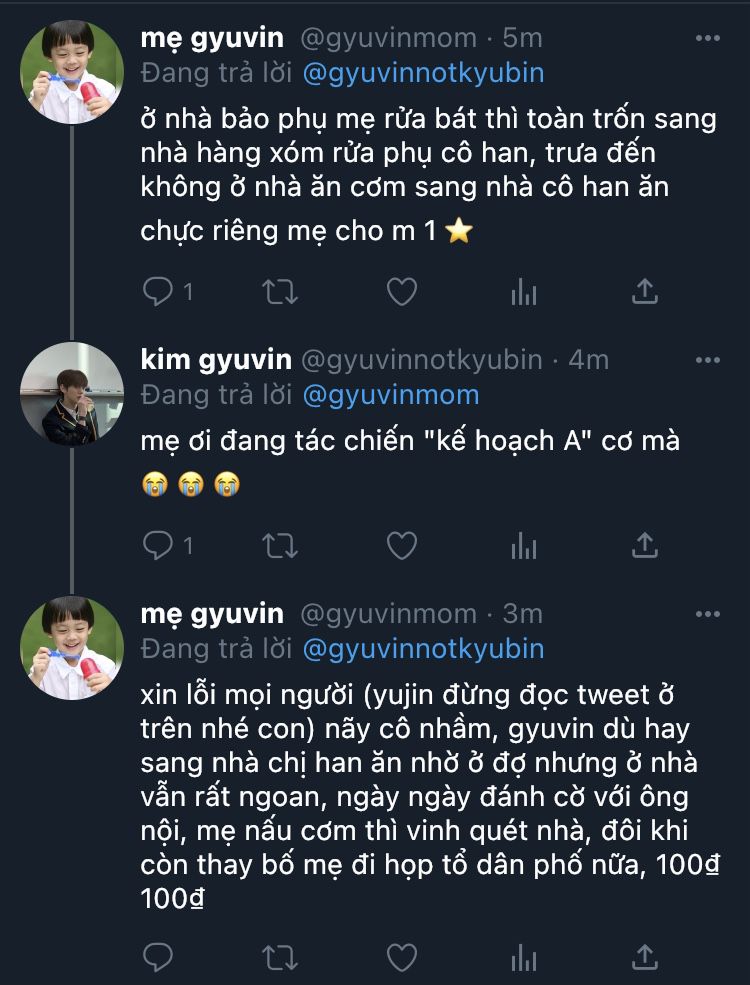Like kim gyuvin's "kế hoạch A" tweet
750x985 pixels.
401,545
